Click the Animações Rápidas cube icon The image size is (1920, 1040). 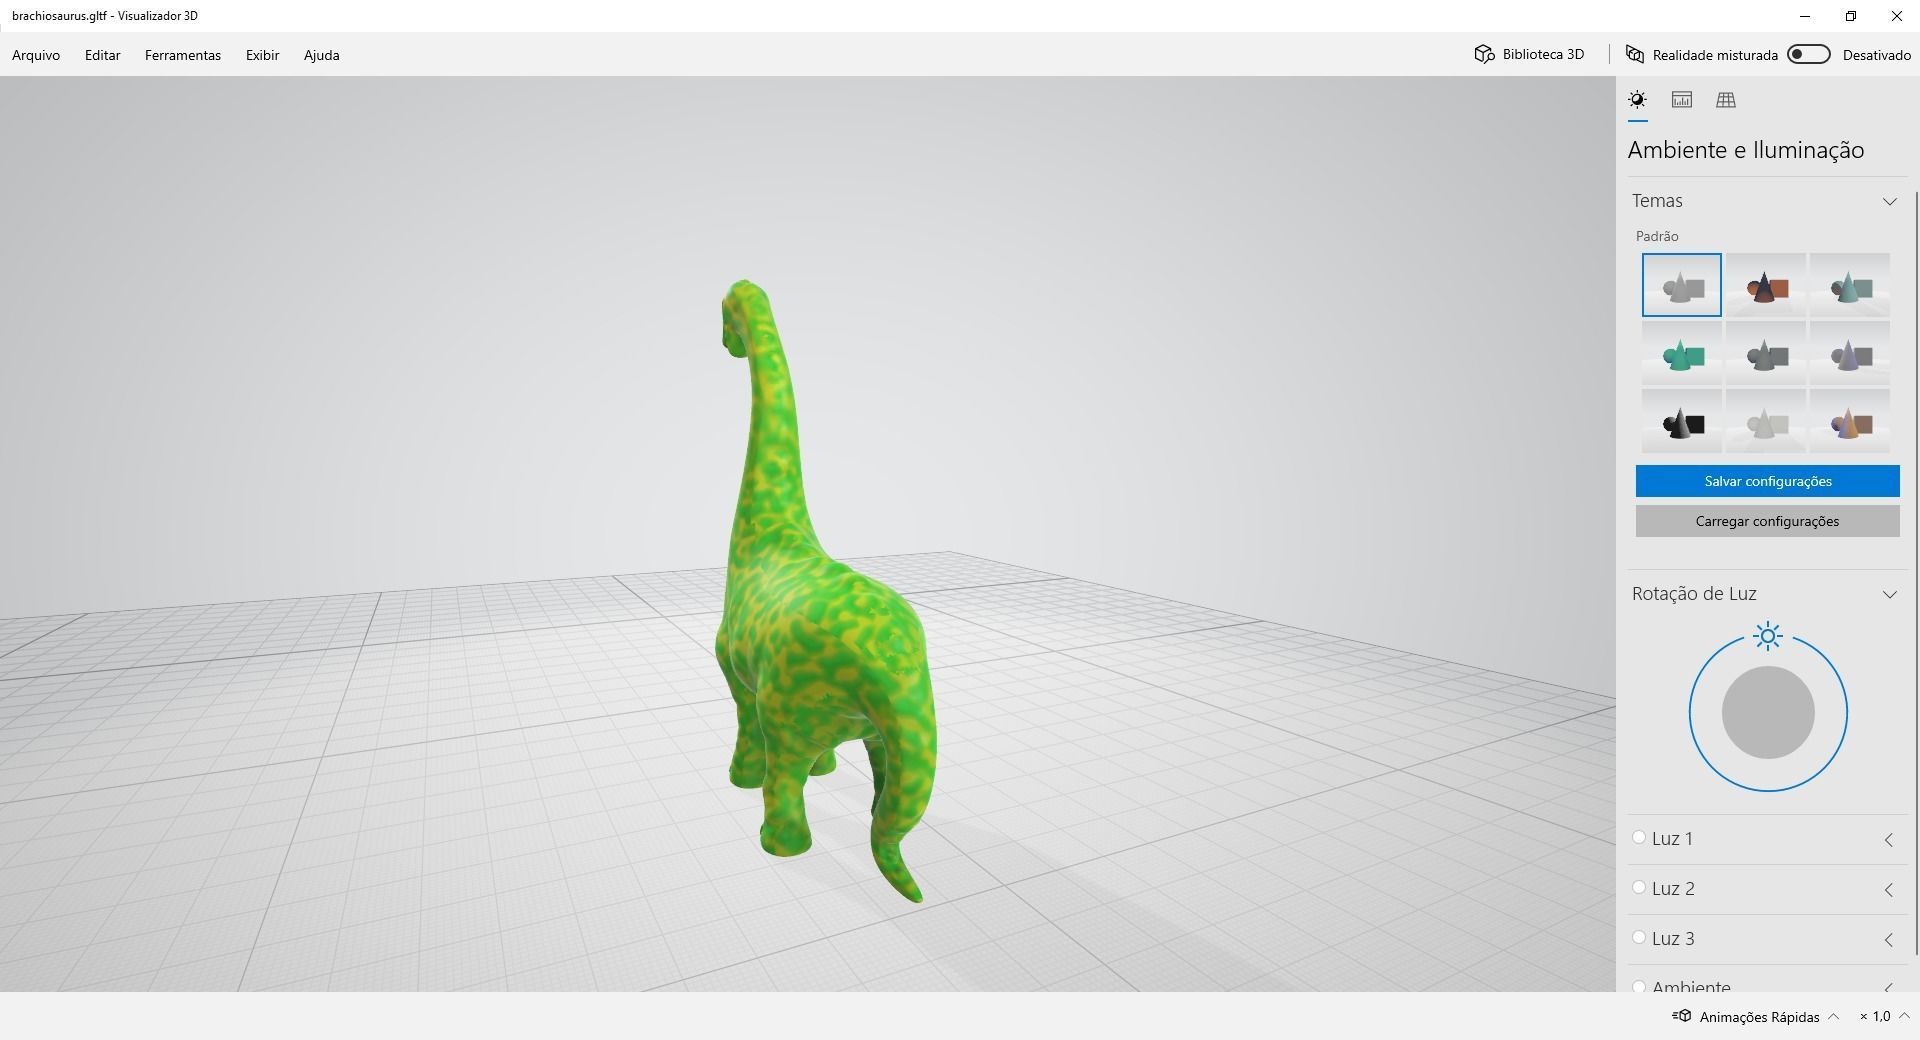click(x=1681, y=1016)
